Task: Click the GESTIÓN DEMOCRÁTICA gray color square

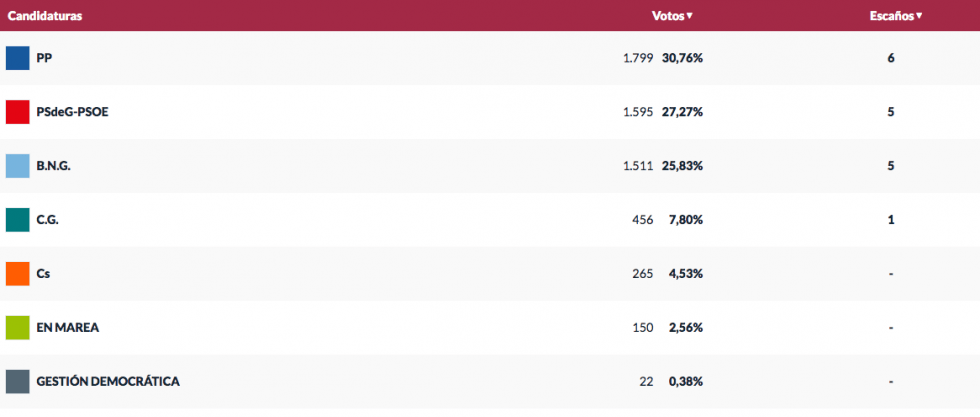Action: (x=17, y=382)
